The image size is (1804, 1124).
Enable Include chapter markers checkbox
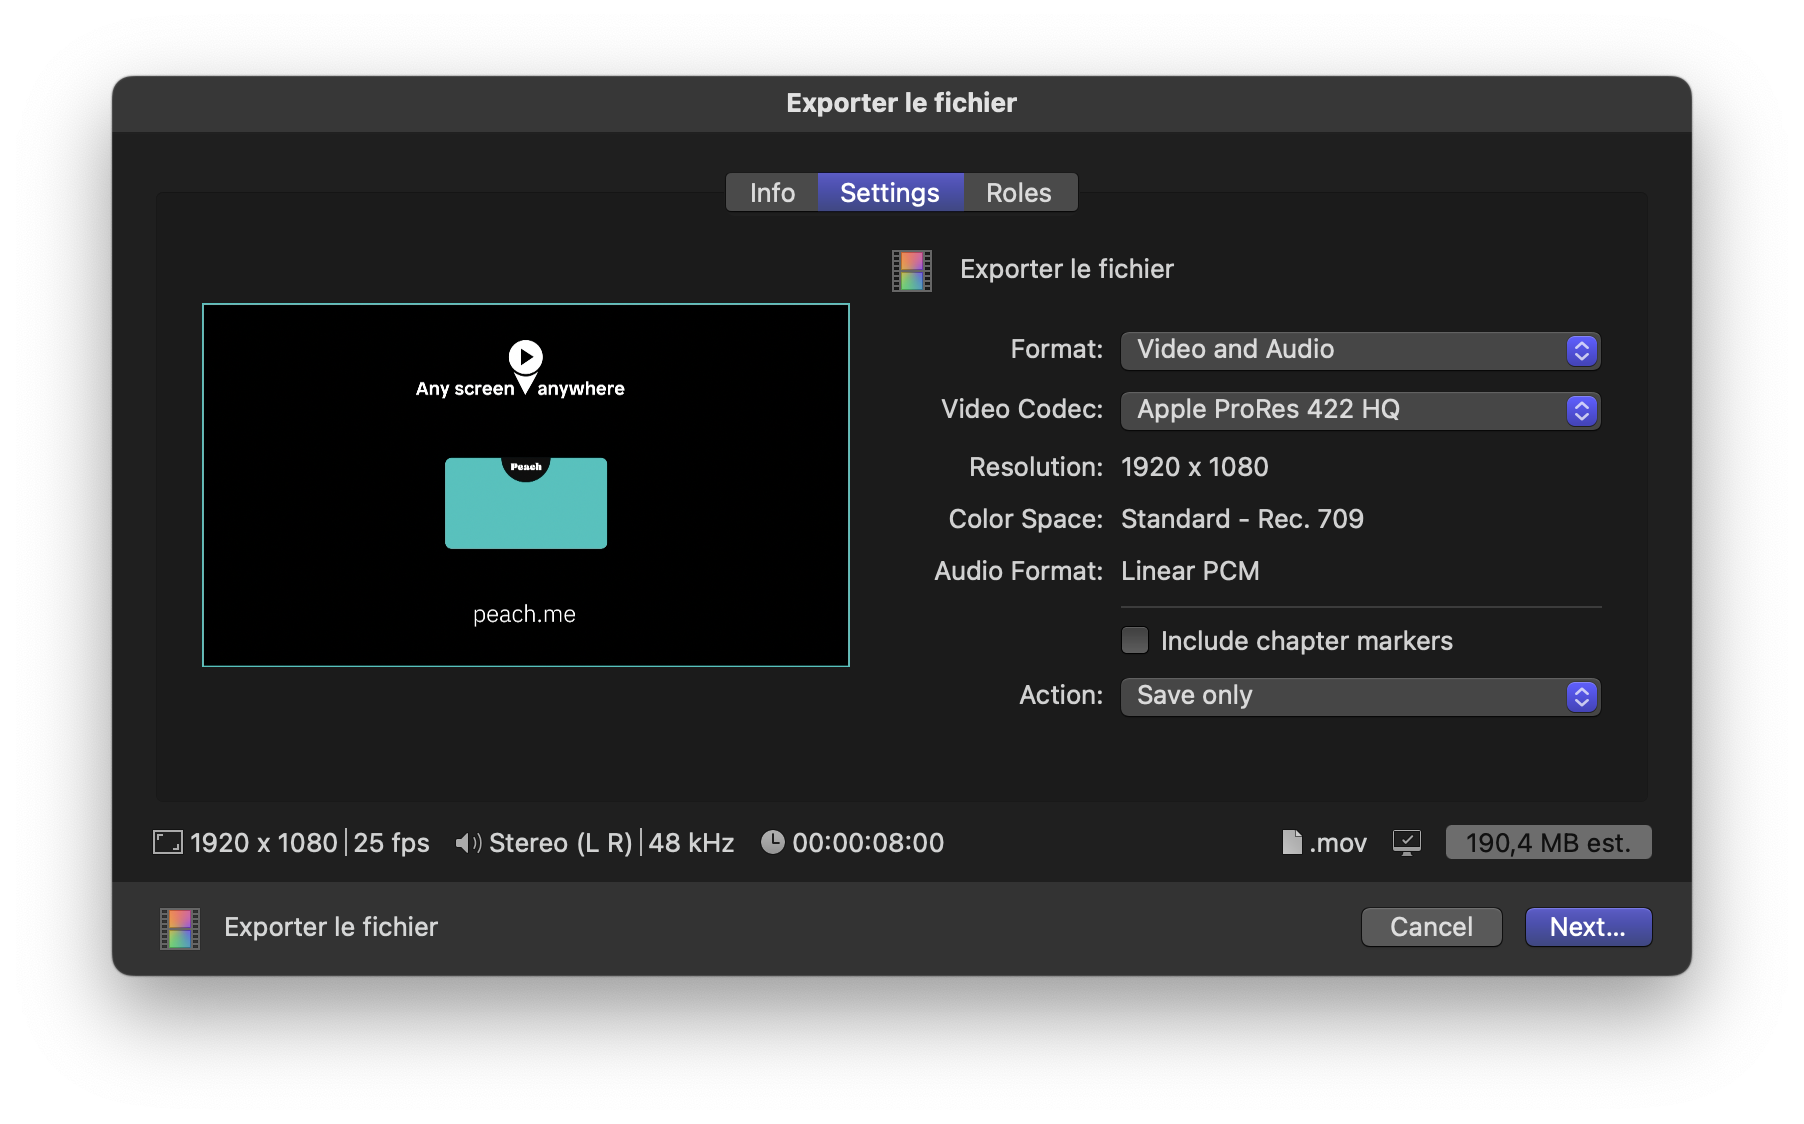tap(1135, 640)
